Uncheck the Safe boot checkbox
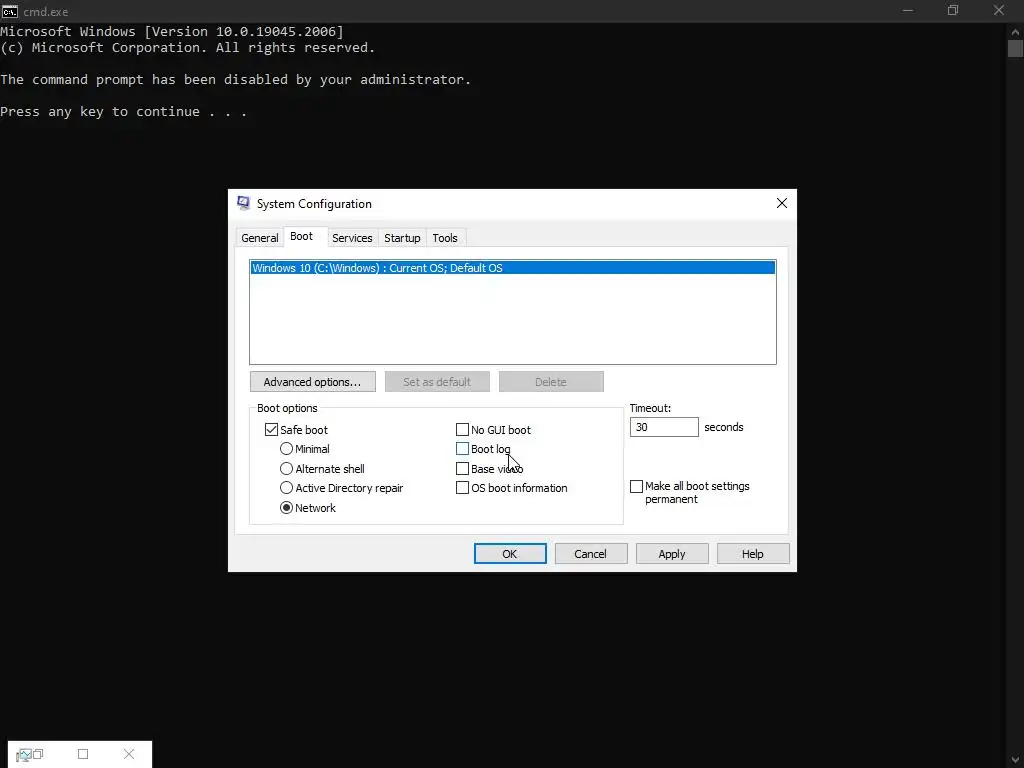Screen dimensions: 1024x768 pyautogui.click(x=271, y=430)
